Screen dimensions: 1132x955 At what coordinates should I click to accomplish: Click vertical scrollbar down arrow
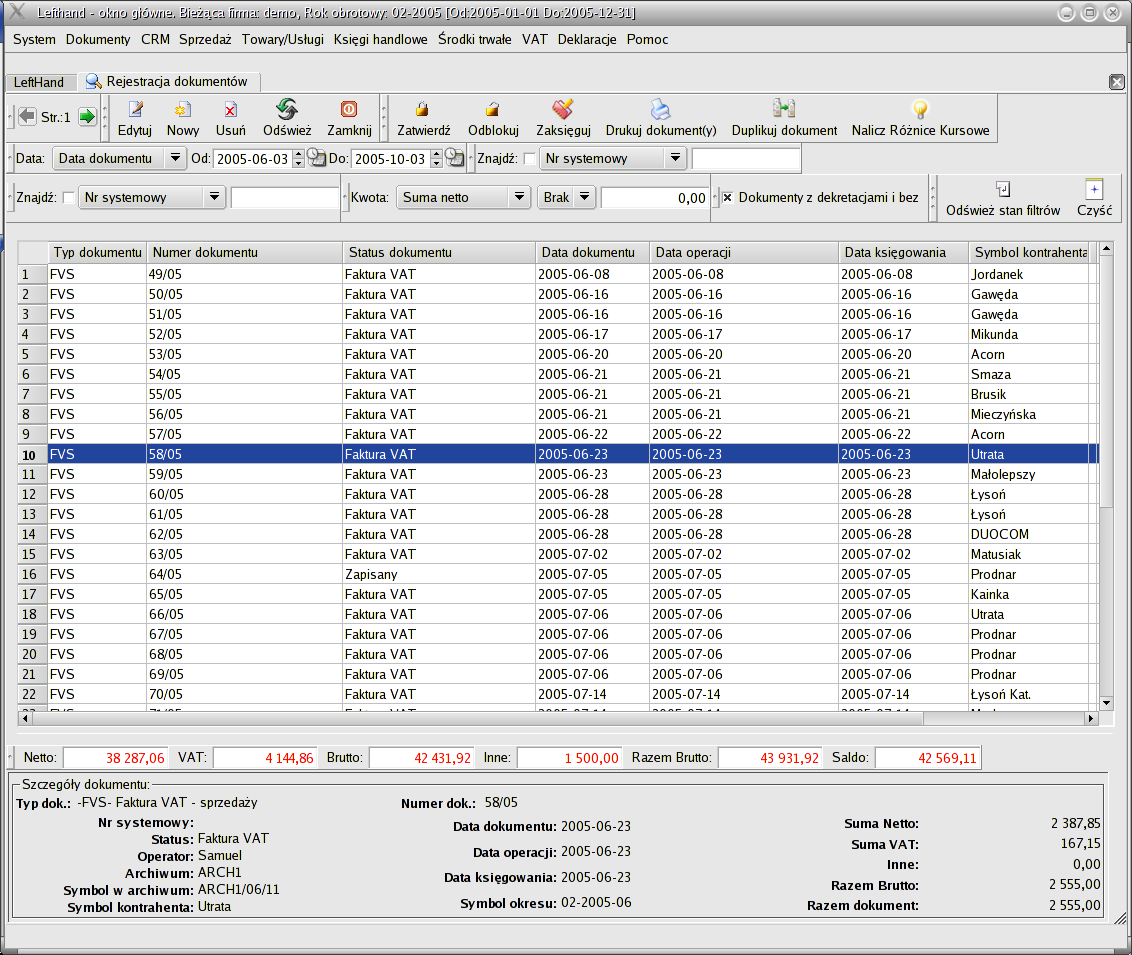(x=1106, y=703)
